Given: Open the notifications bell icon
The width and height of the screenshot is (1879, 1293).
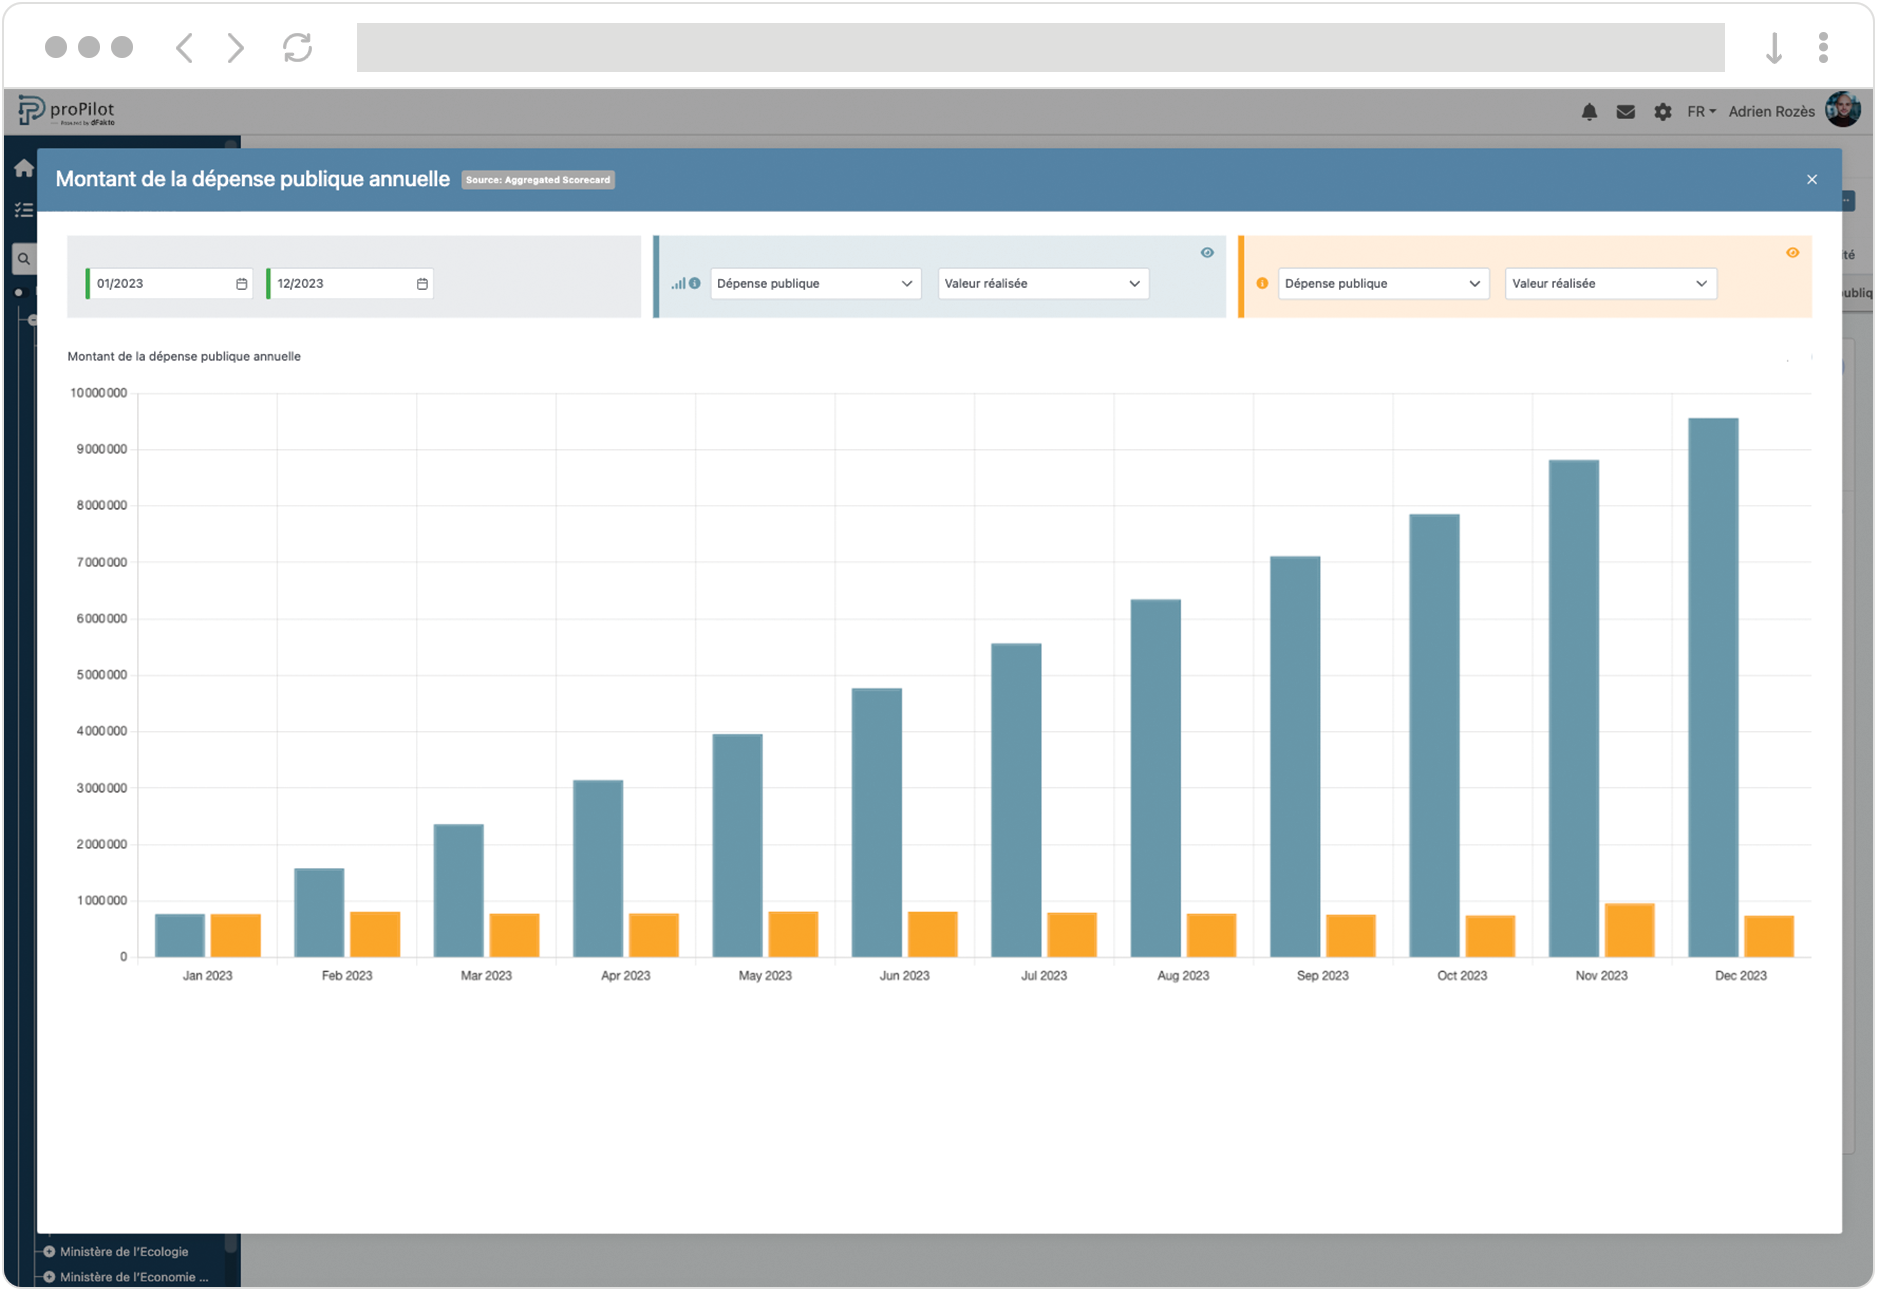Looking at the screenshot, I should (1589, 112).
